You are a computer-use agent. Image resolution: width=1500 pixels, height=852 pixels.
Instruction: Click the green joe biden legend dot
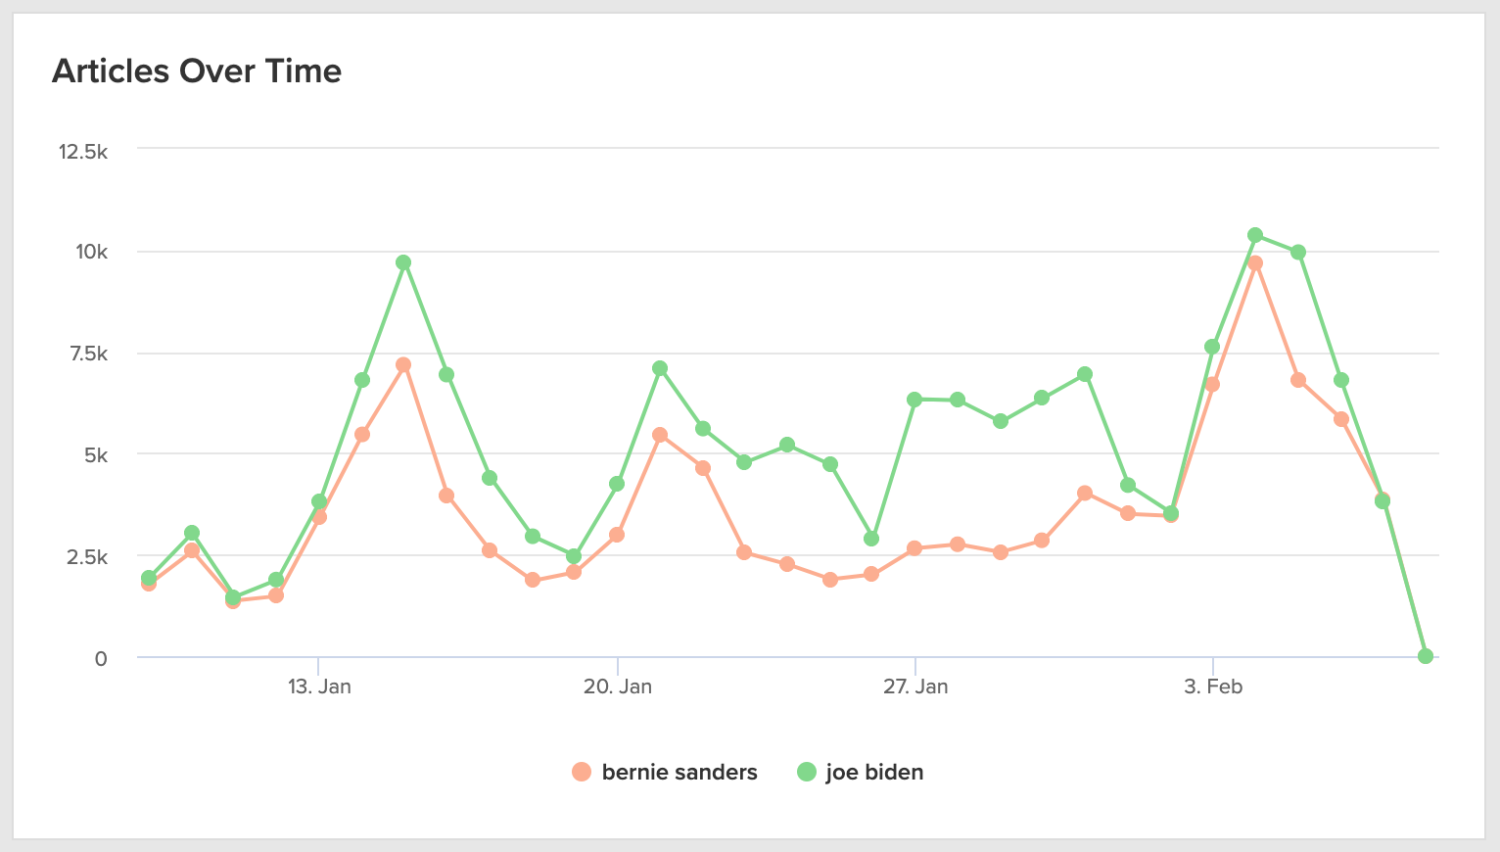[806, 772]
